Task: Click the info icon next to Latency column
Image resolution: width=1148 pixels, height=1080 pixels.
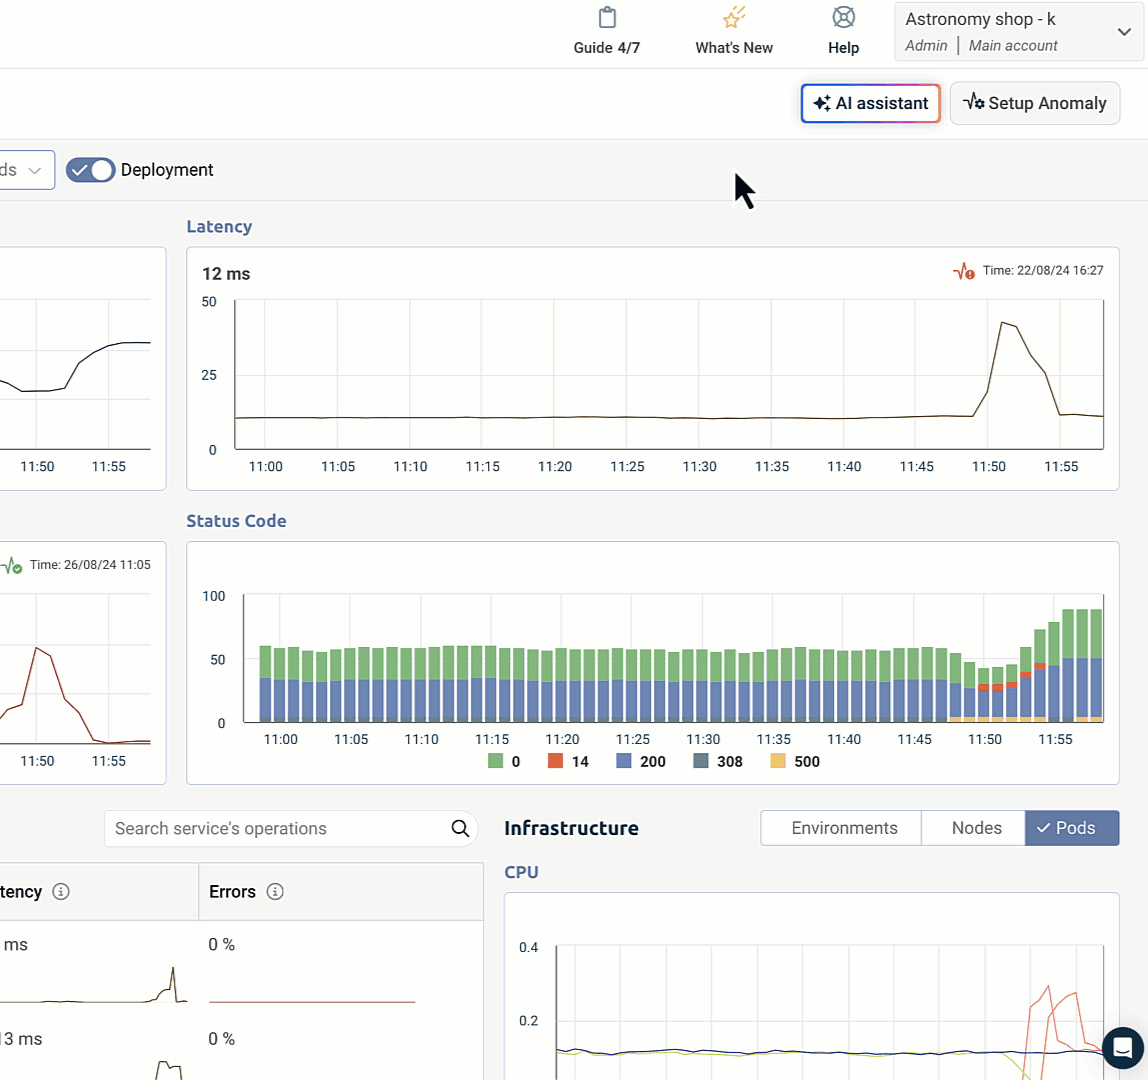Action: point(61,892)
